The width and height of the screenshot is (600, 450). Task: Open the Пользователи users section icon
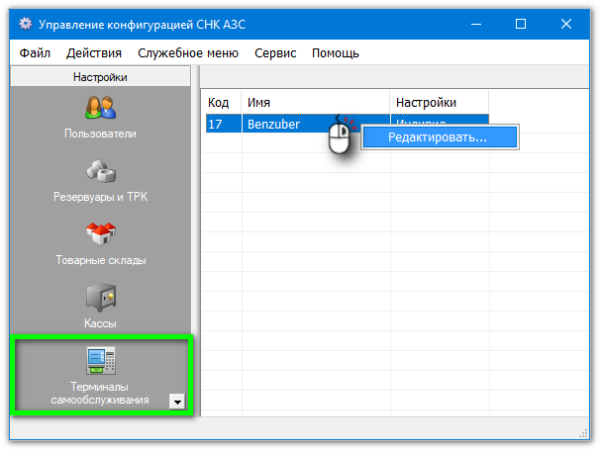100,108
